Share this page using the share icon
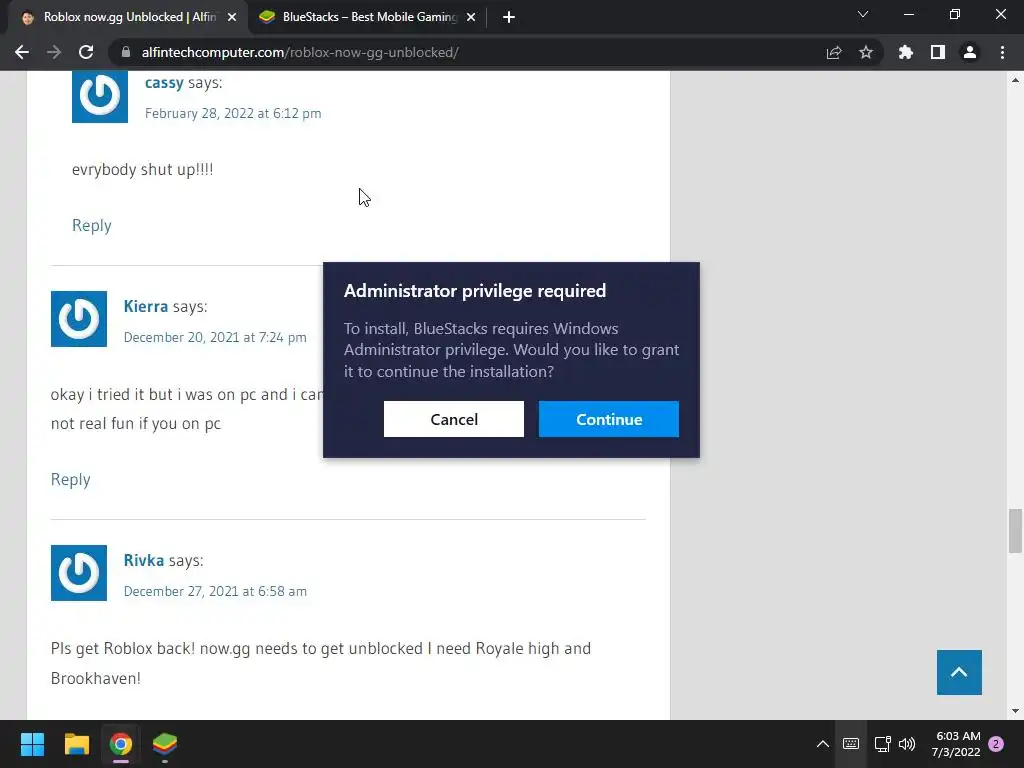The image size is (1024, 768). click(834, 52)
